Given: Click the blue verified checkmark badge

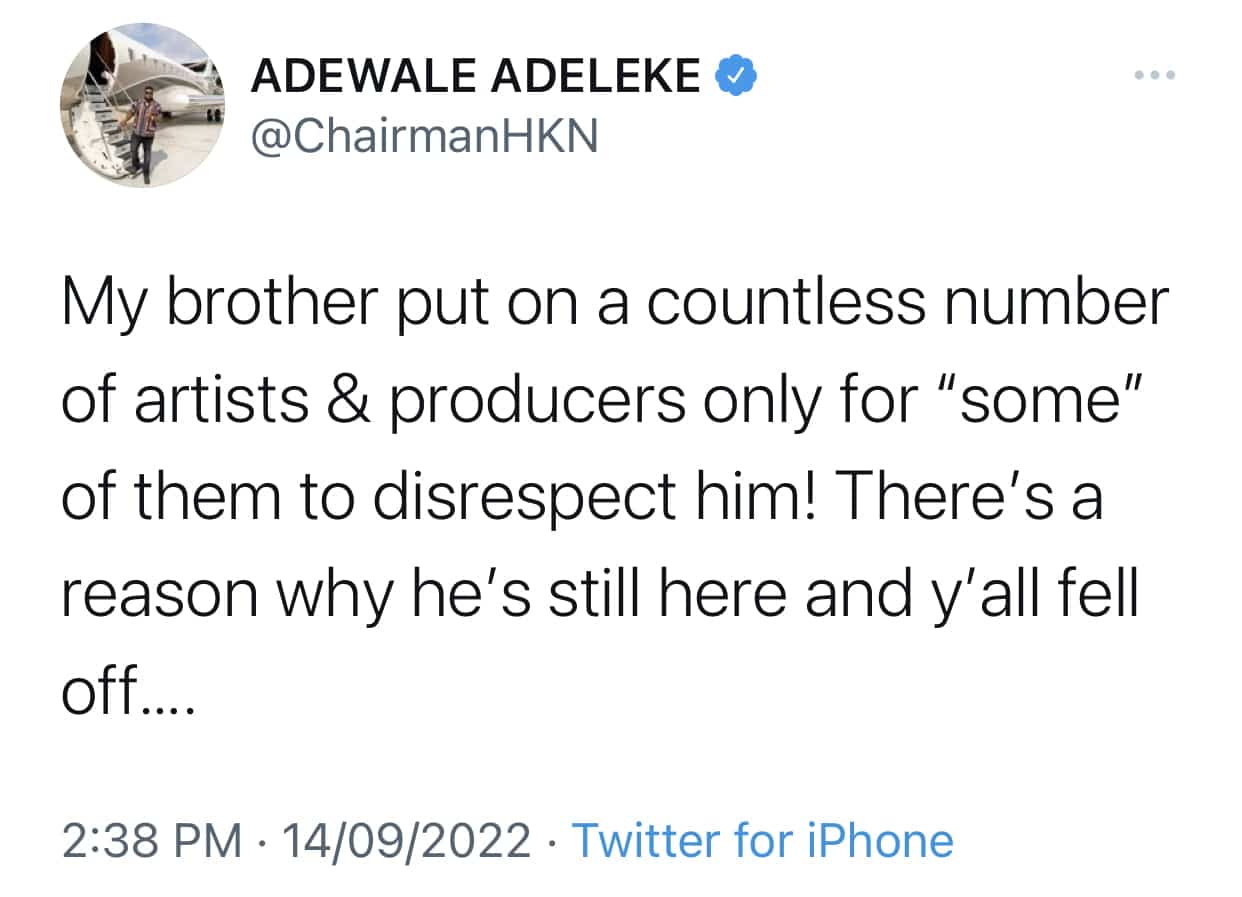Looking at the screenshot, I should click(x=735, y=76).
